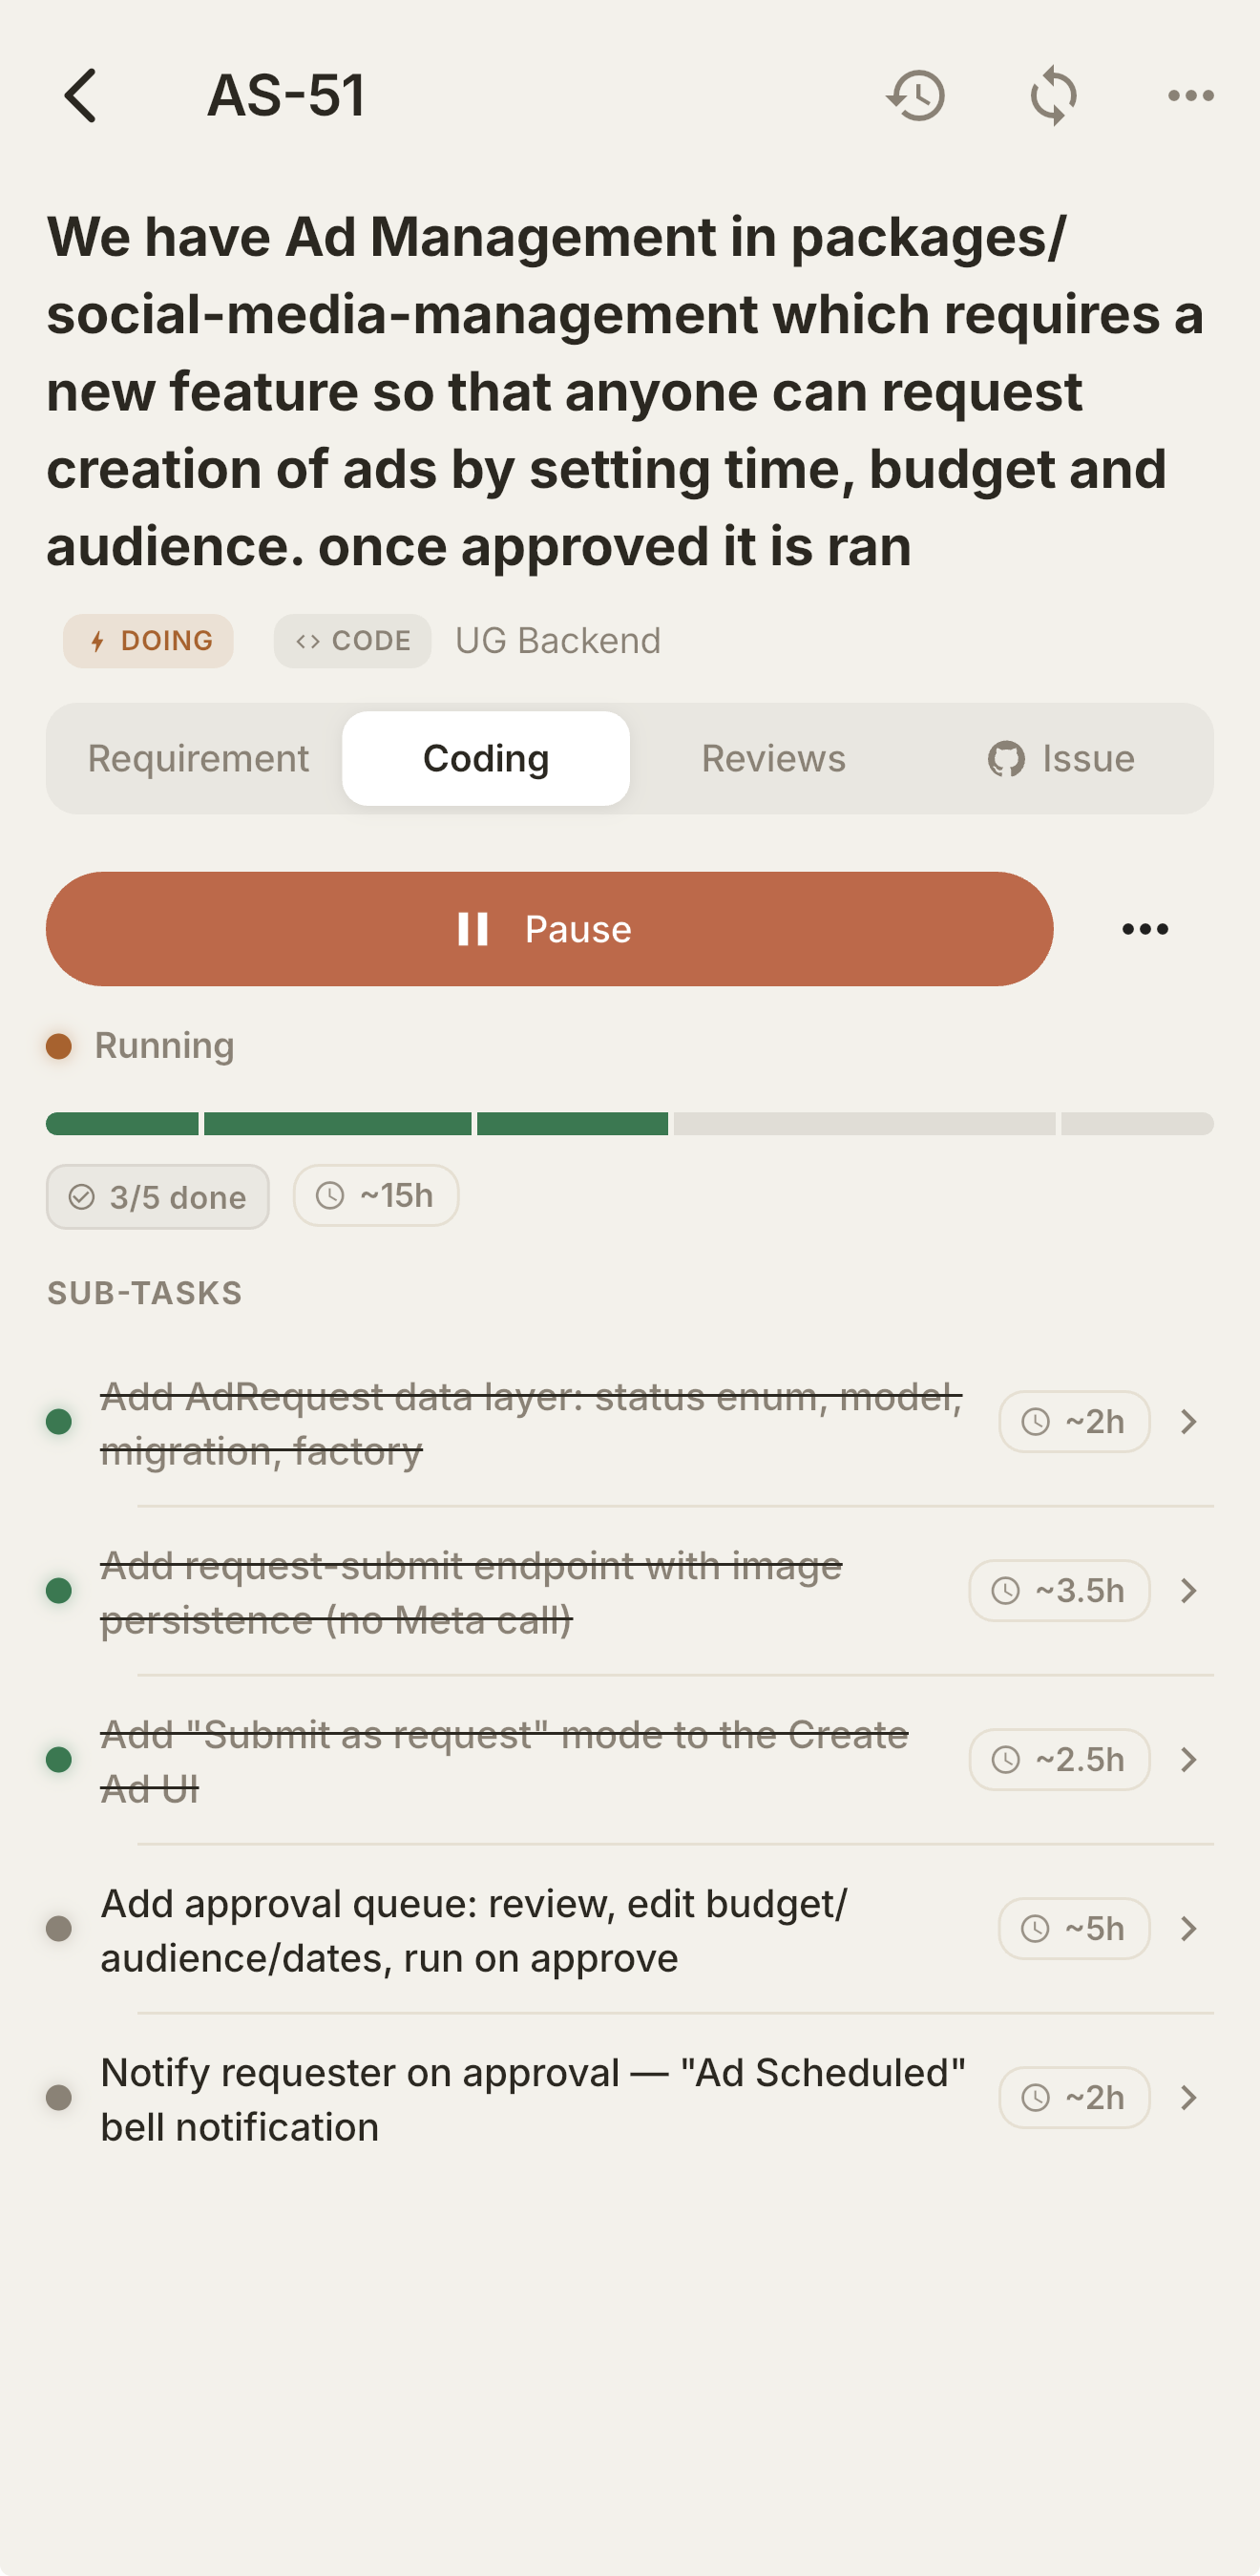Click the third green progress bar segment
The height and width of the screenshot is (2576, 1260).
(573, 1124)
